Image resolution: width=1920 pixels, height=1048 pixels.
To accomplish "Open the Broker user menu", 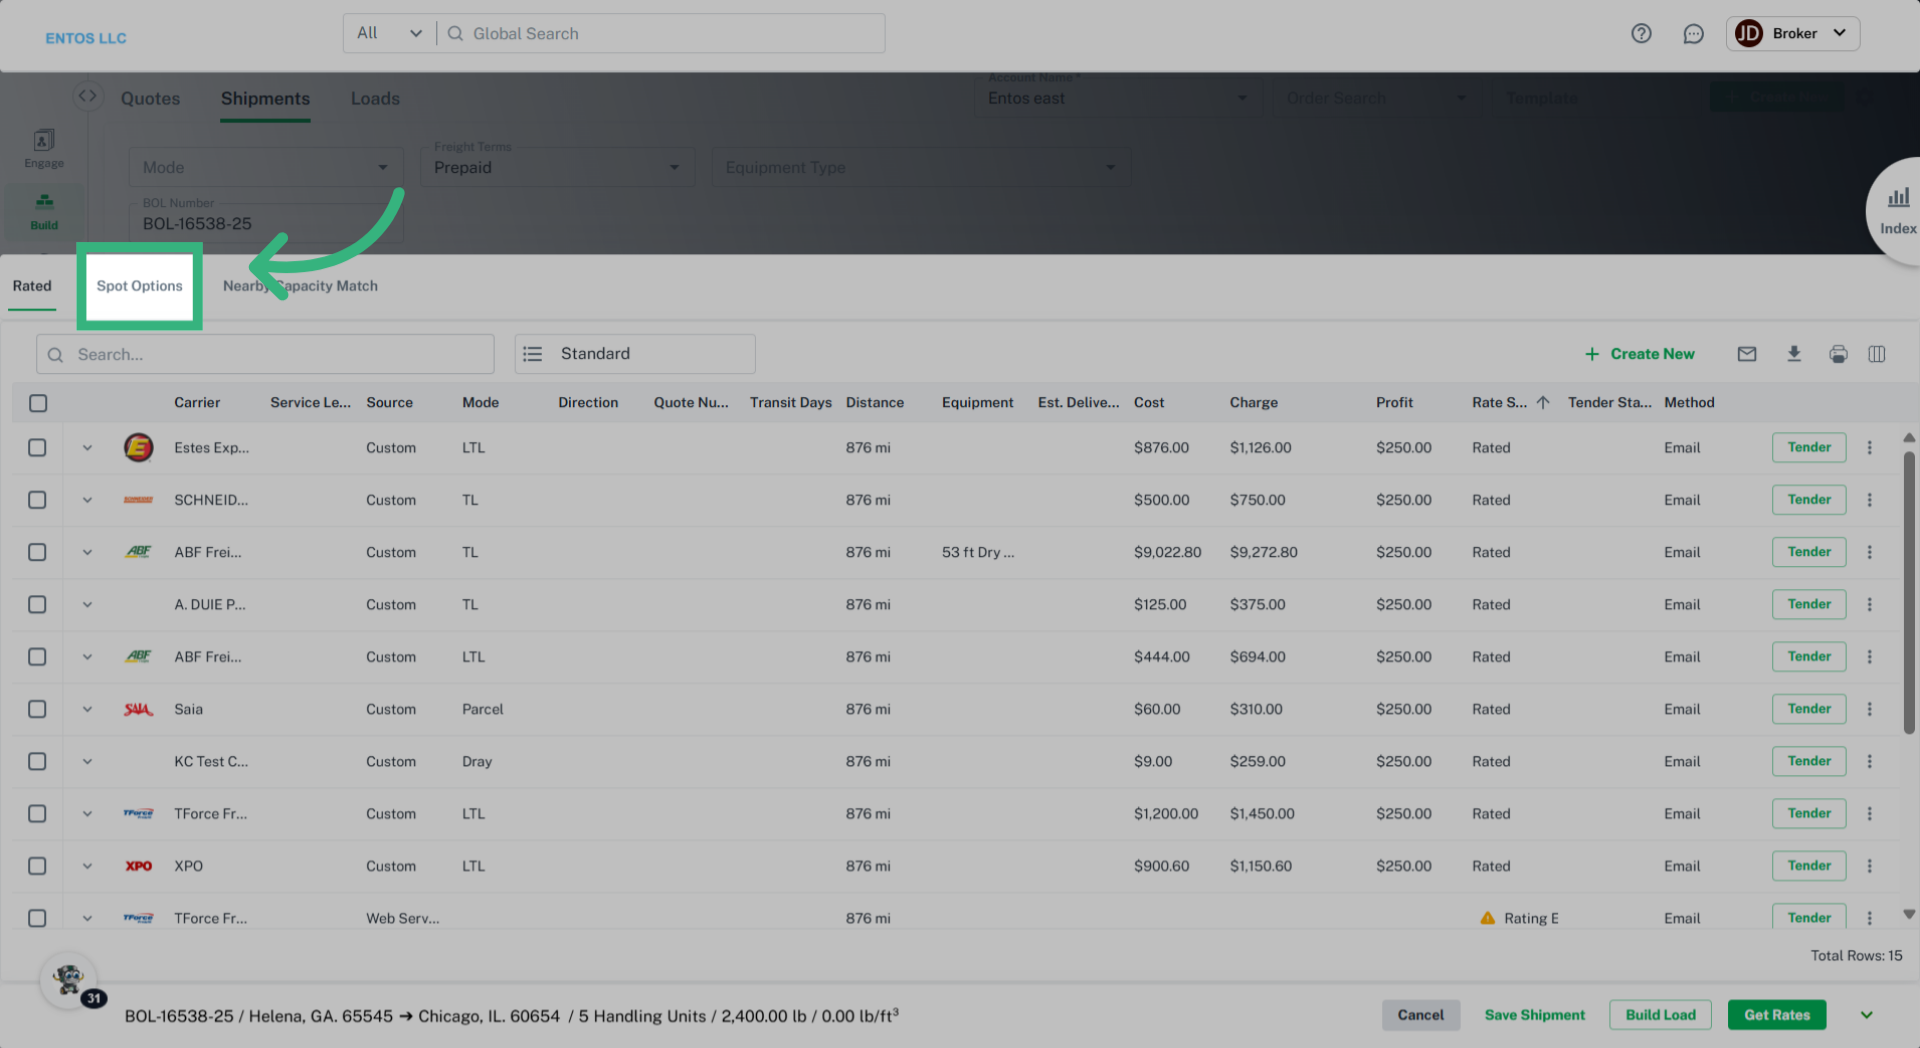I will (x=1792, y=34).
